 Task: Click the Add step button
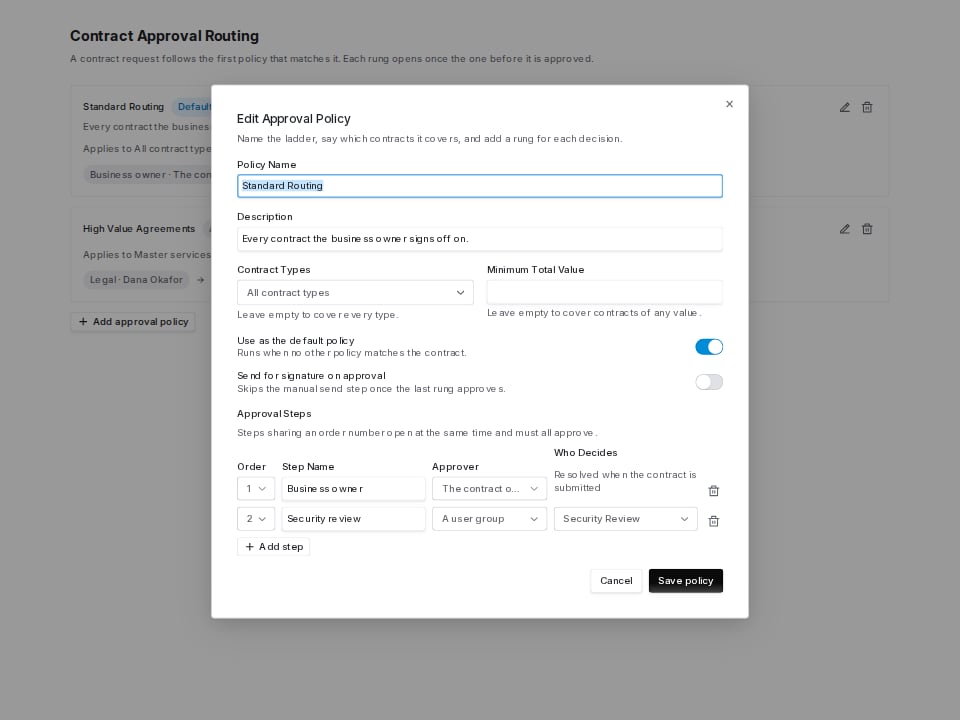tap(274, 547)
